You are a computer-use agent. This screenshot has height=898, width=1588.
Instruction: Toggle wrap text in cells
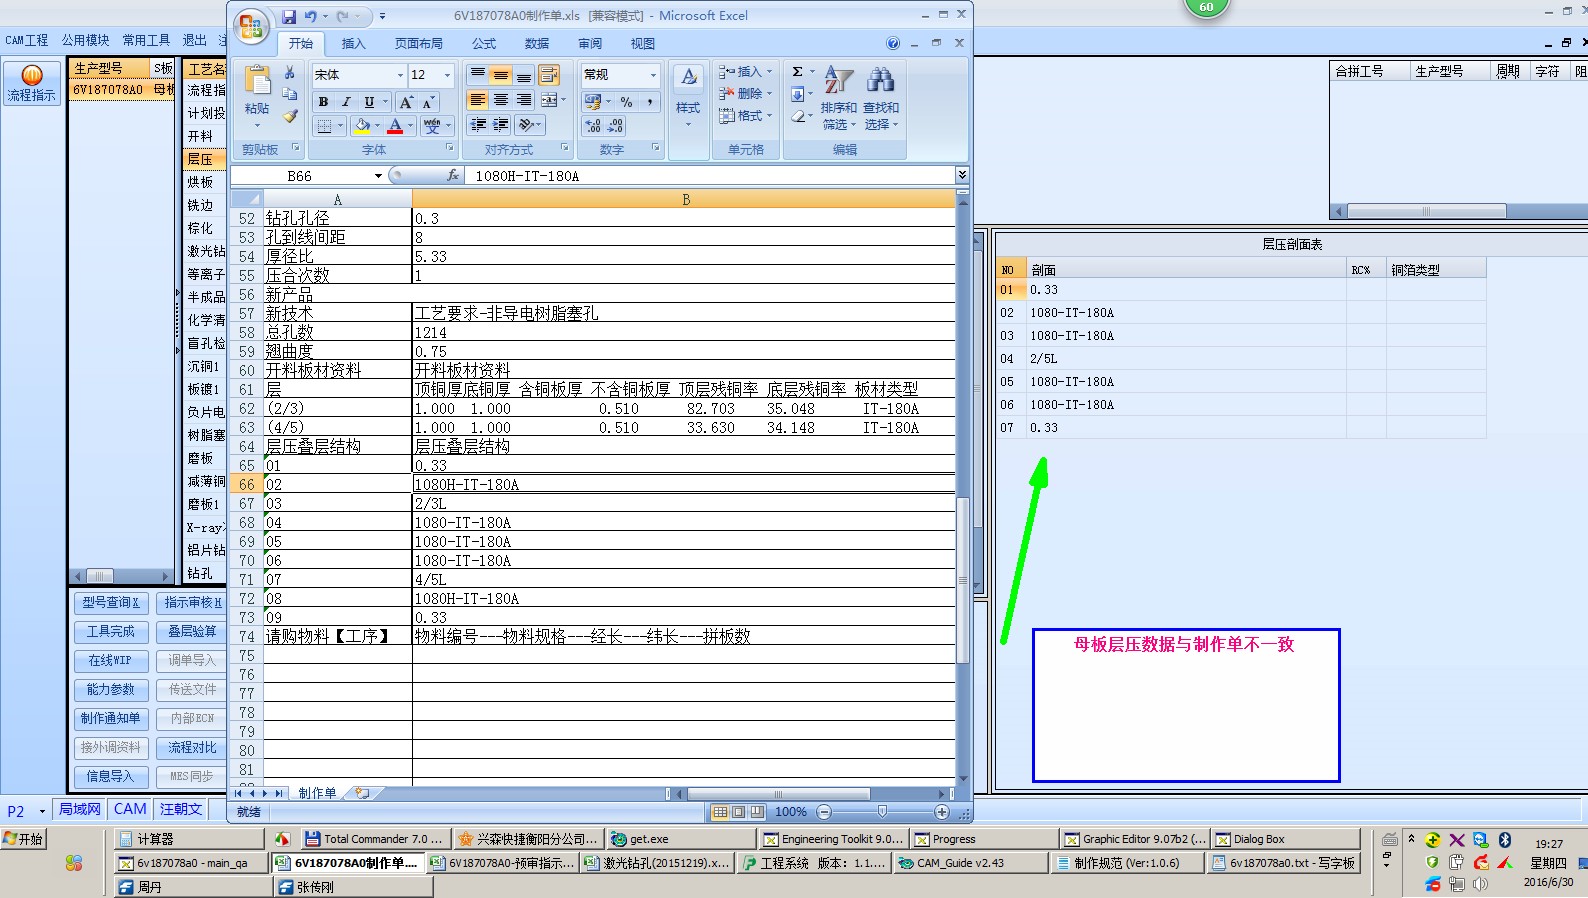[549, 75]
